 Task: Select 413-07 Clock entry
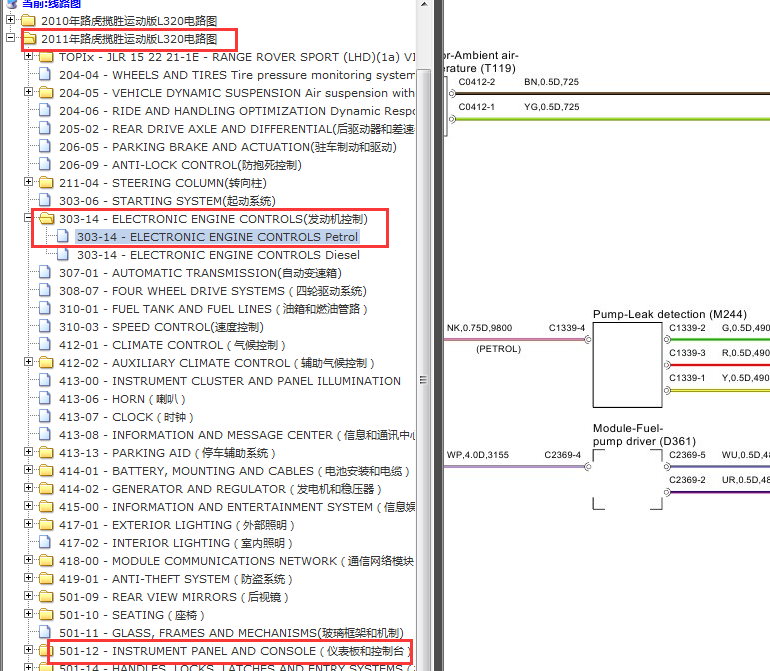click(x=126, y=417)
